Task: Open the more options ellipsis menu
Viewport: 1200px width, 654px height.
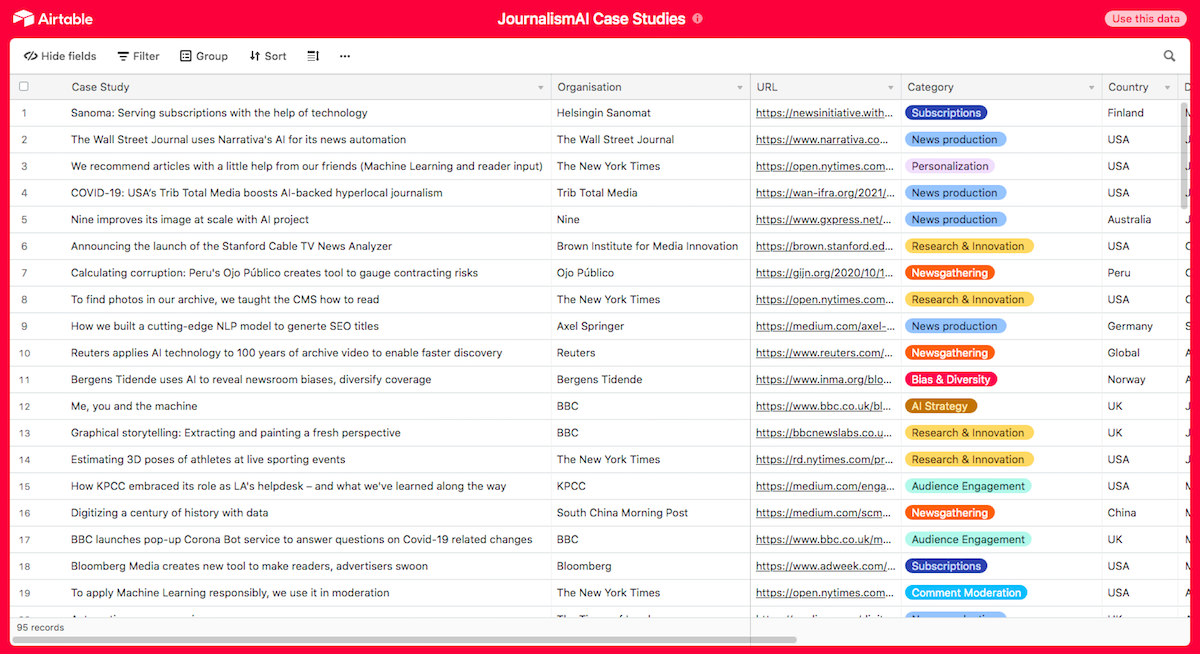Action: click(345, 56)
